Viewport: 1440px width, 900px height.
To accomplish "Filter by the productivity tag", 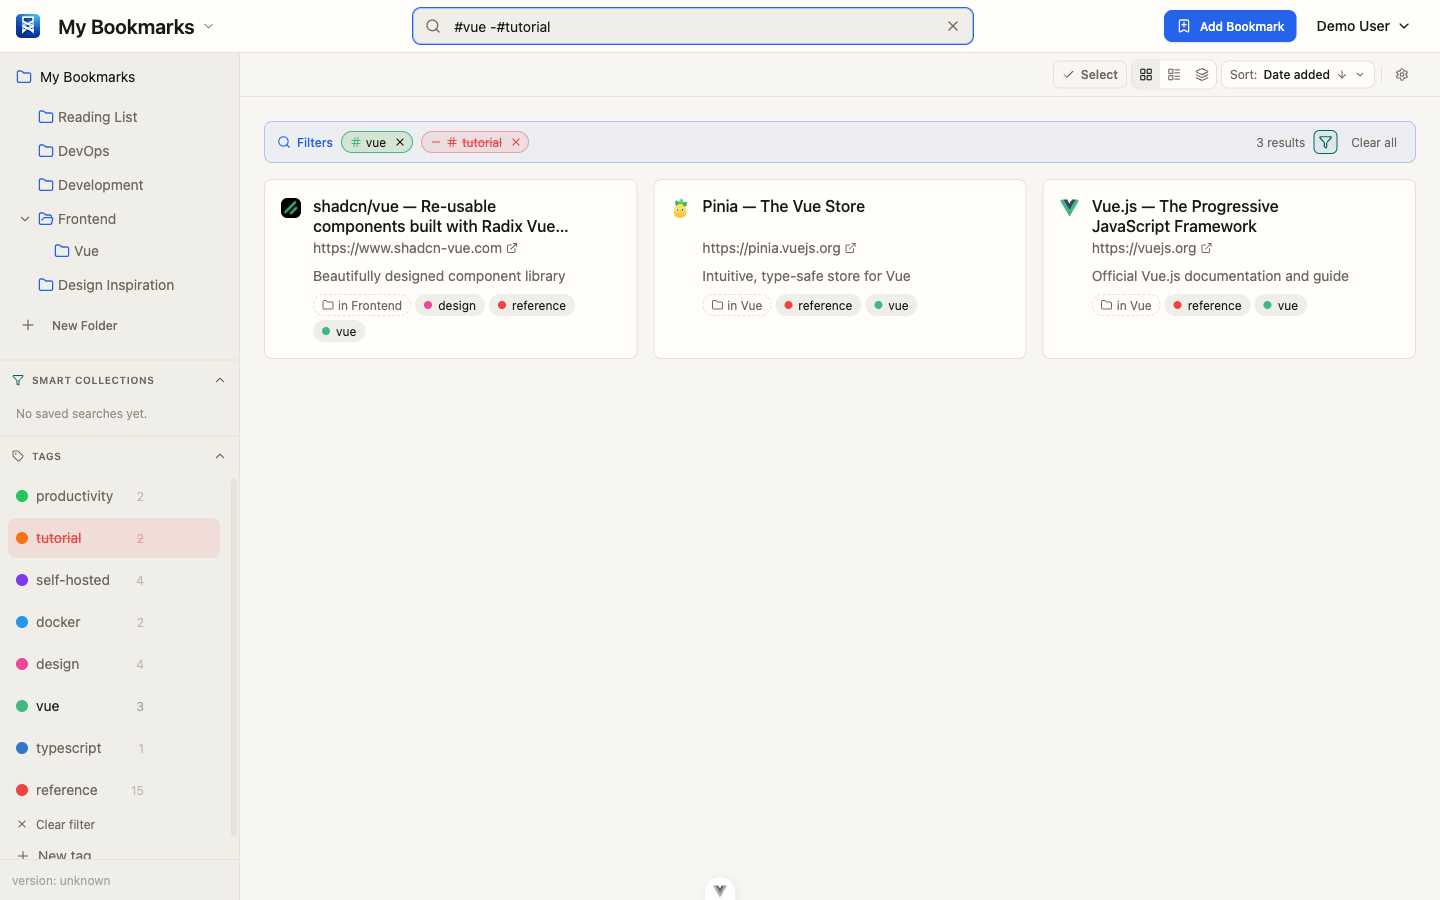I will point(114,496).
